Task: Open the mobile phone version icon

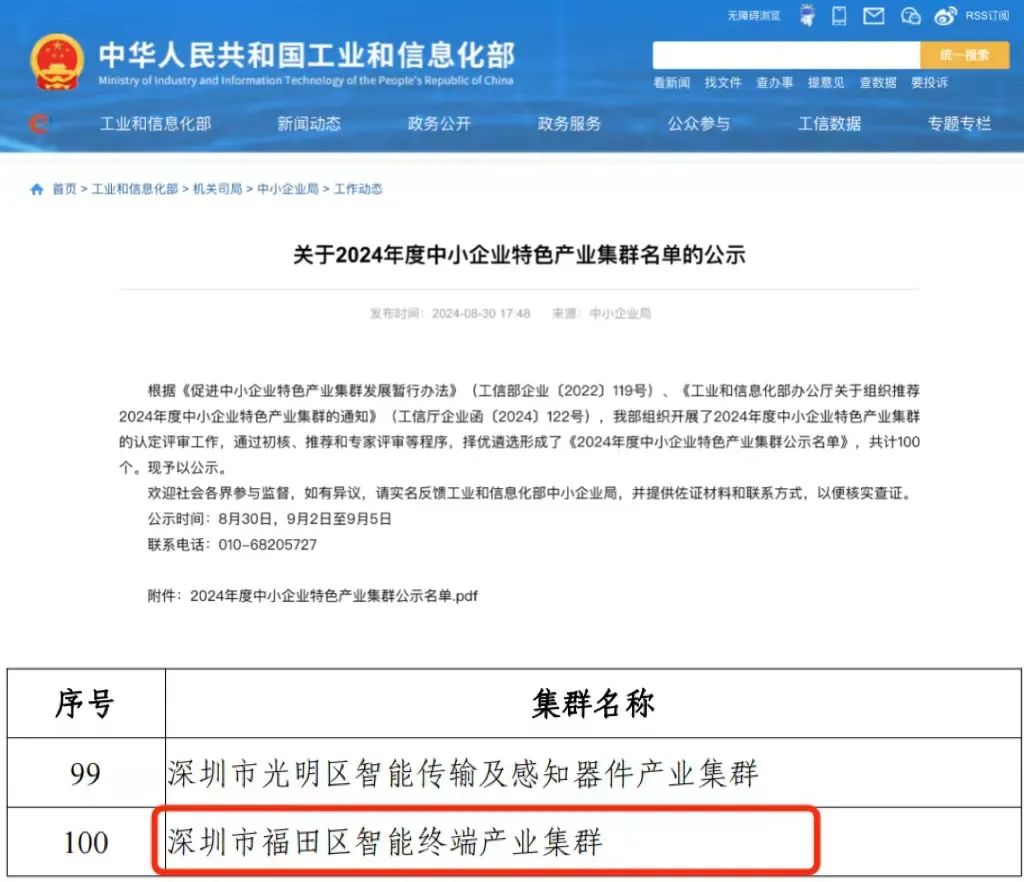Action: (839, 16)
